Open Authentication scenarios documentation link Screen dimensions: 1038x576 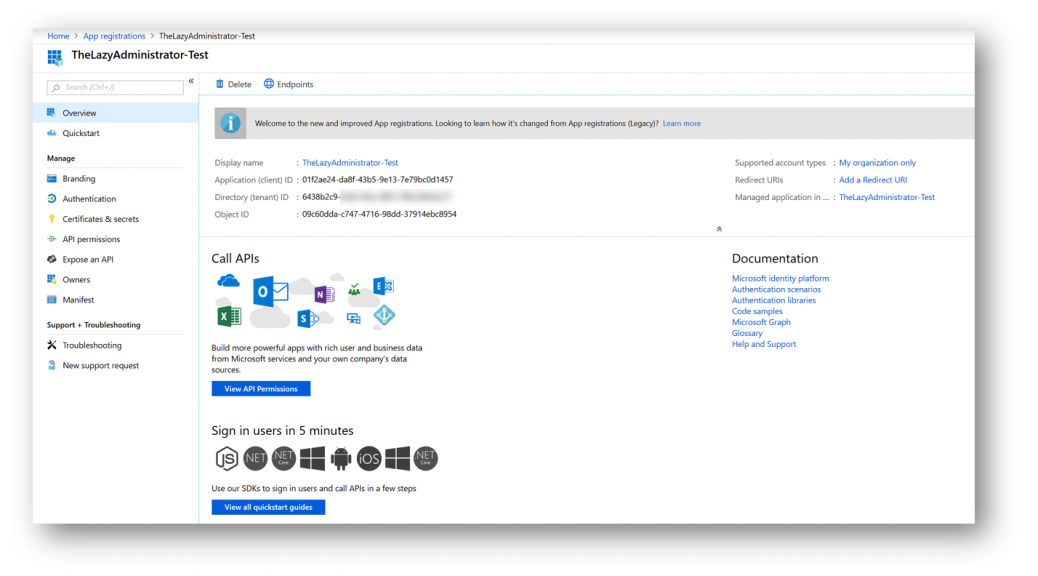pyautogui.click(x=776, y=289)
